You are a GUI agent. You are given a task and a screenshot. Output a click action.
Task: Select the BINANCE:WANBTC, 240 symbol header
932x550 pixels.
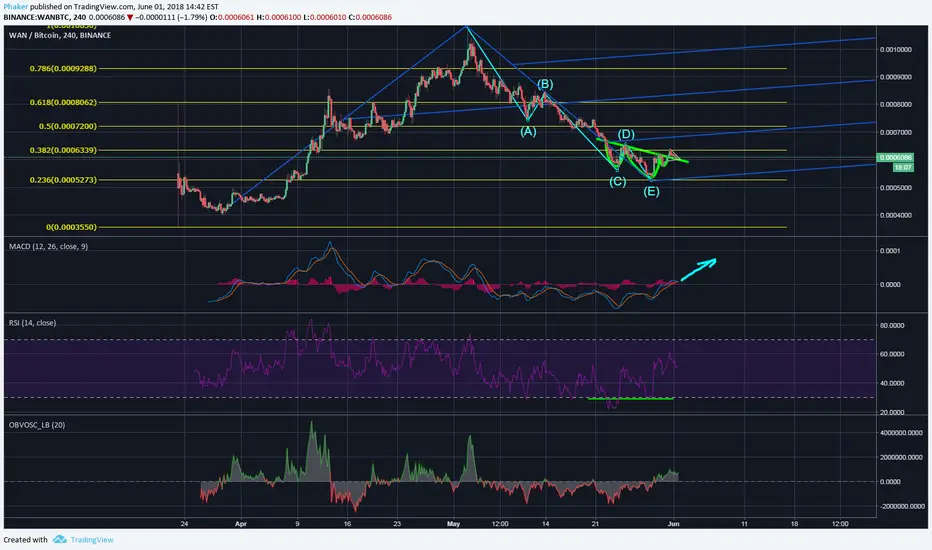click(45, 17)
